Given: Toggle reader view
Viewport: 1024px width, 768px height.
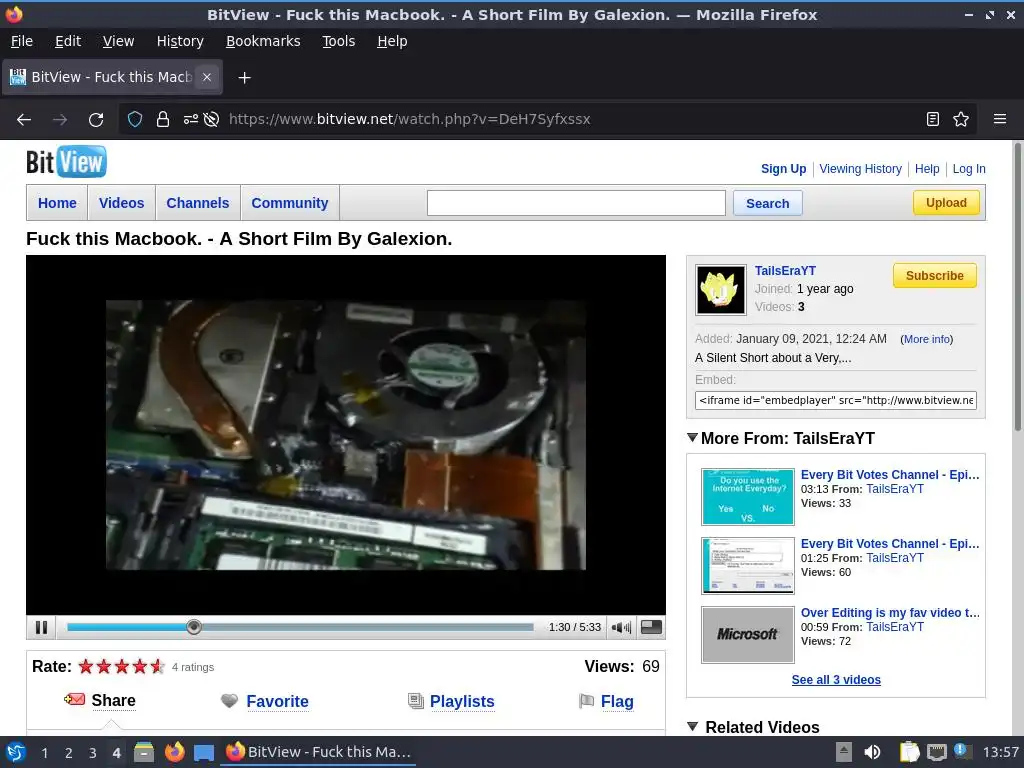Looking at the screenshot, I should [x=933, y=119].
